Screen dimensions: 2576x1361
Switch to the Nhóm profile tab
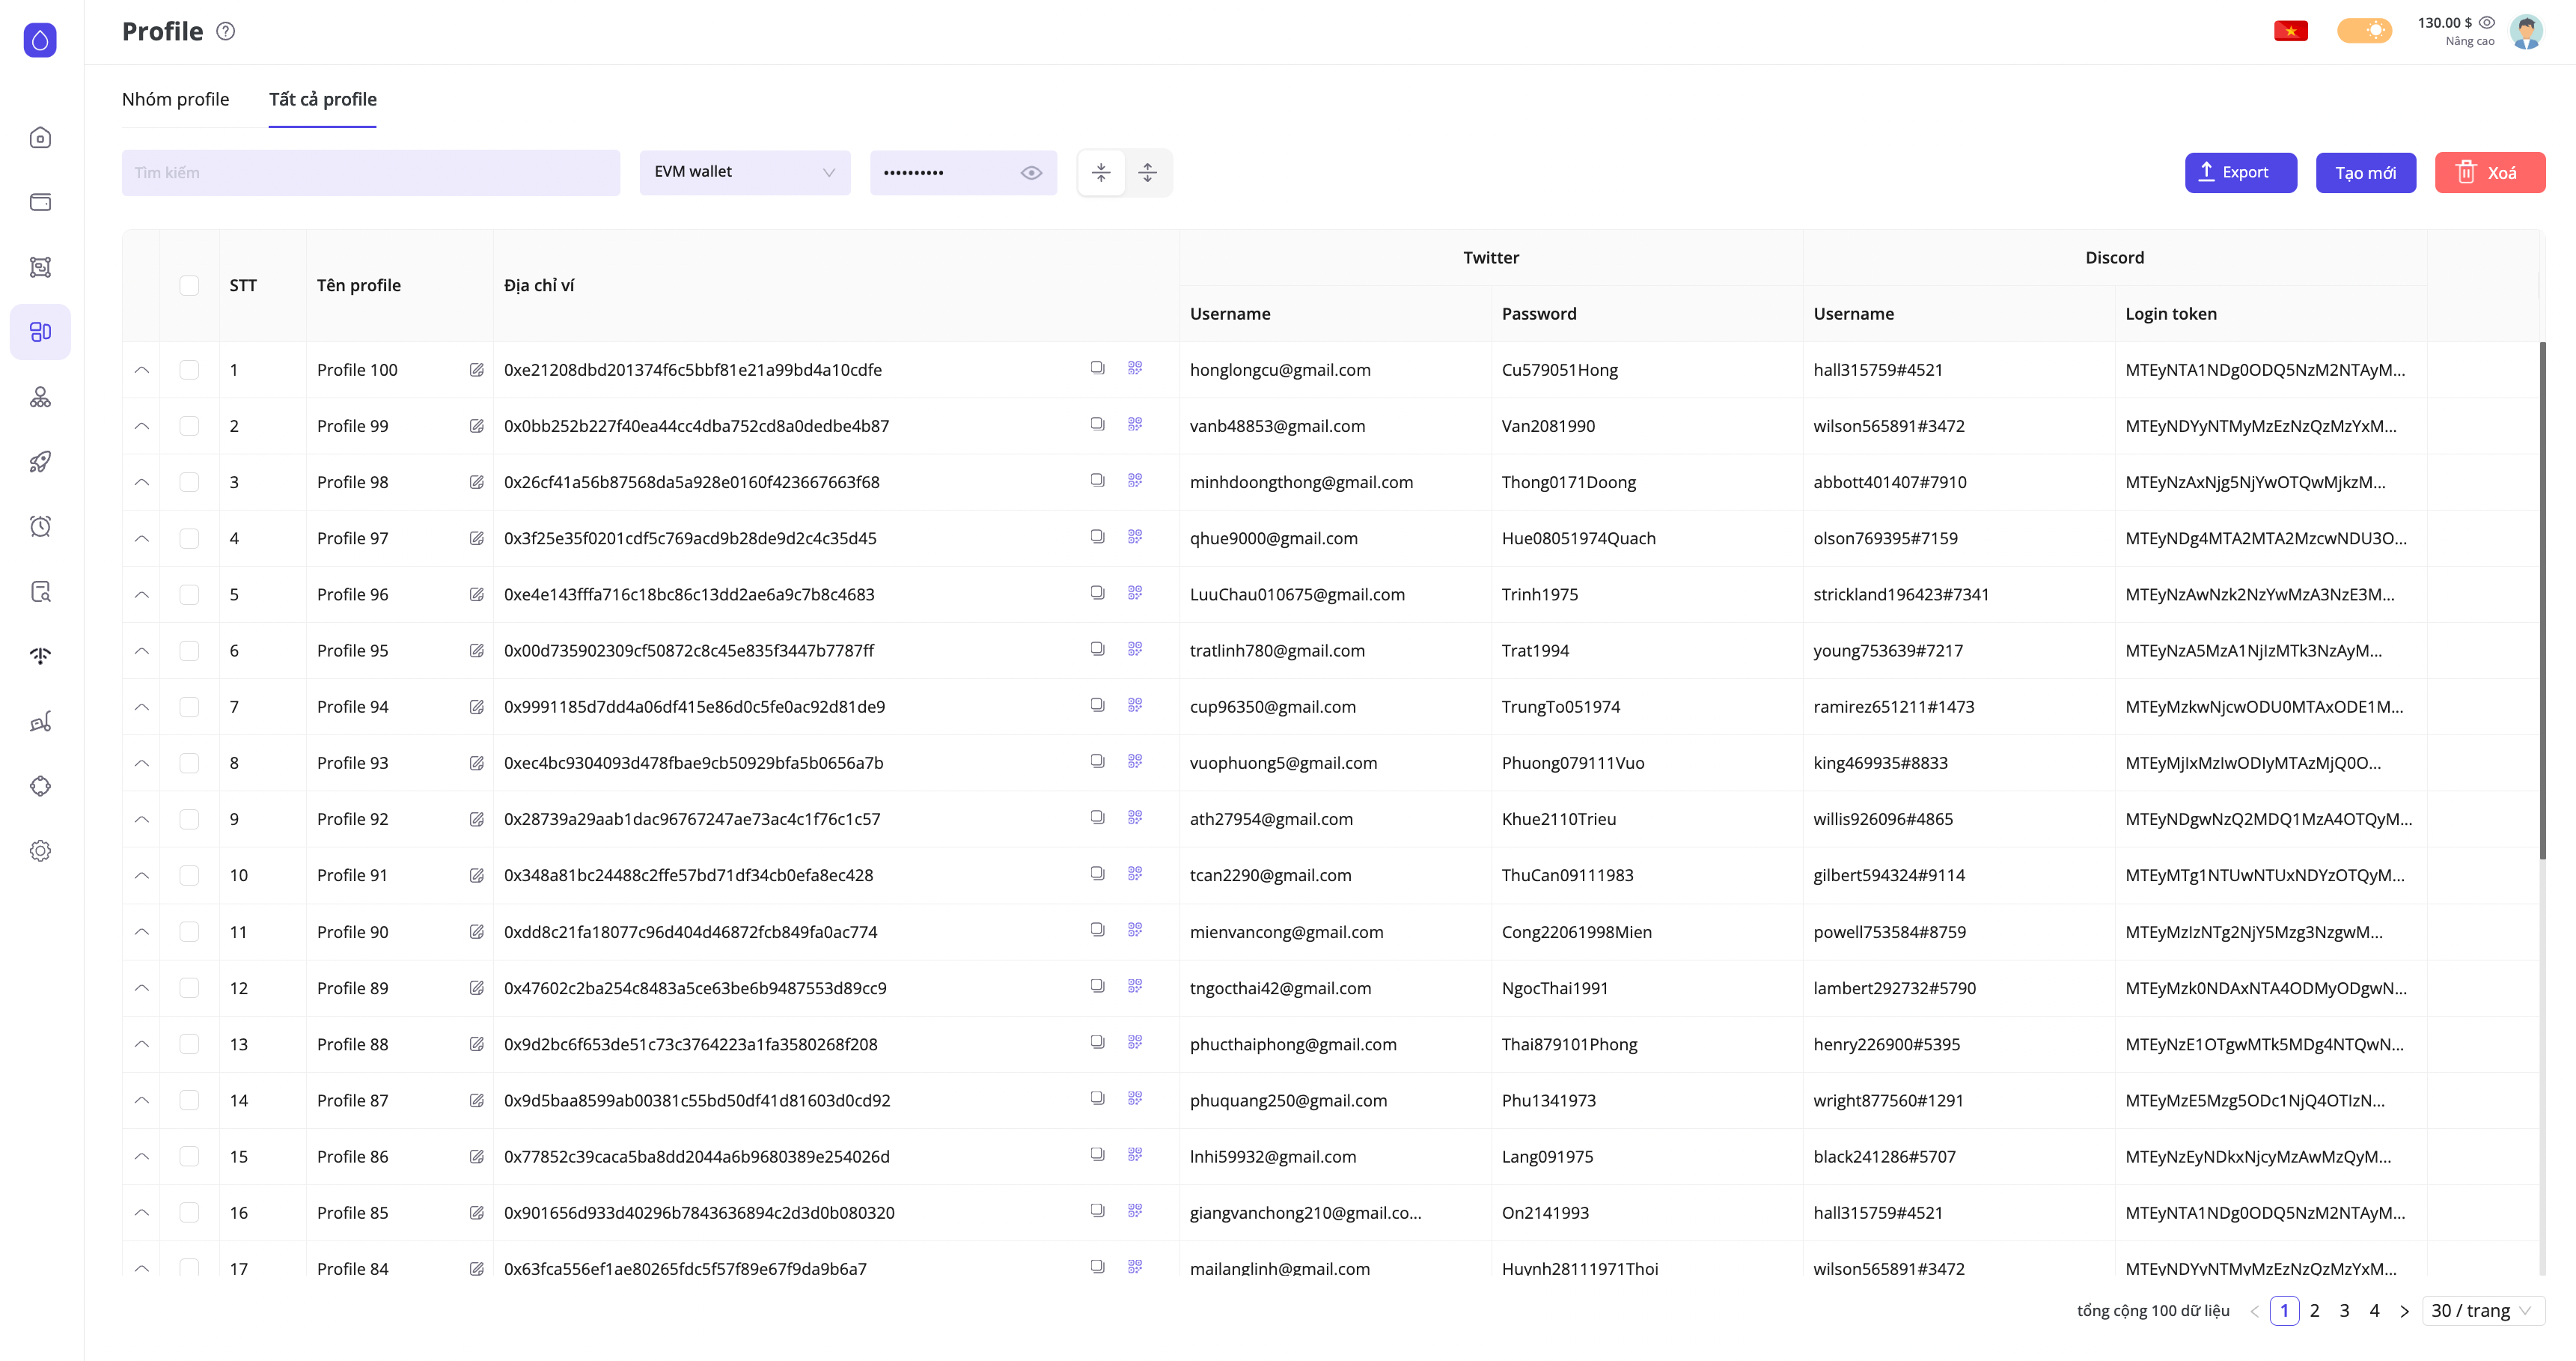tap(175, 99)
